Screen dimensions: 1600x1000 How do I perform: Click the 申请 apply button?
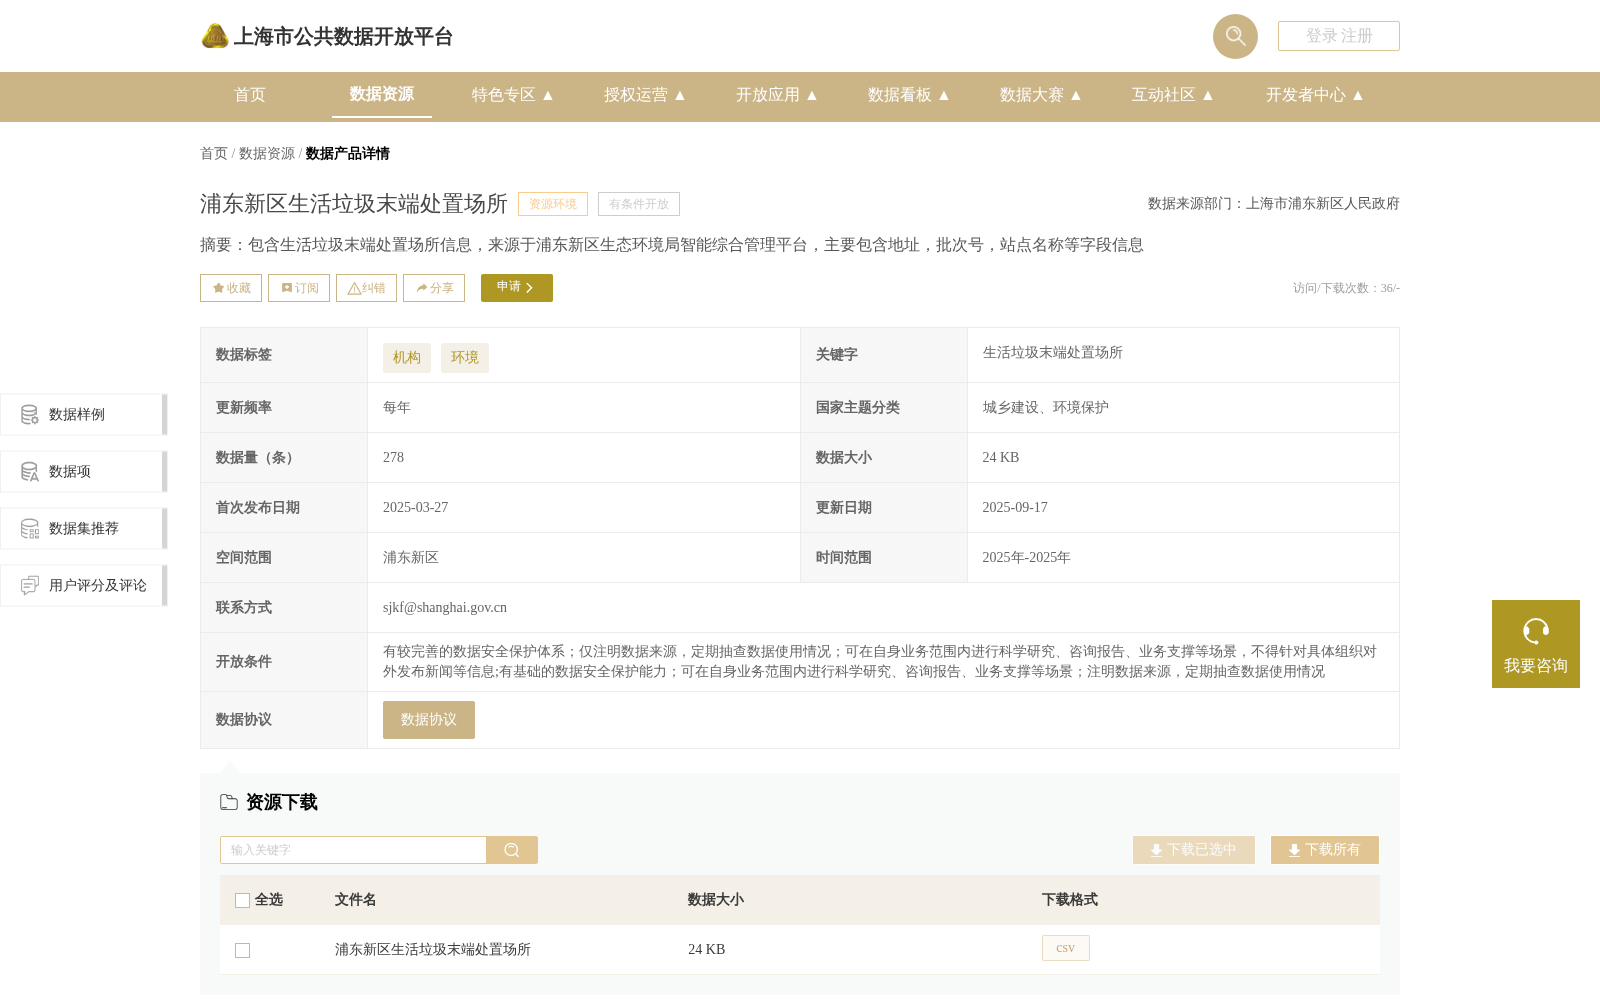pos(517,288)
